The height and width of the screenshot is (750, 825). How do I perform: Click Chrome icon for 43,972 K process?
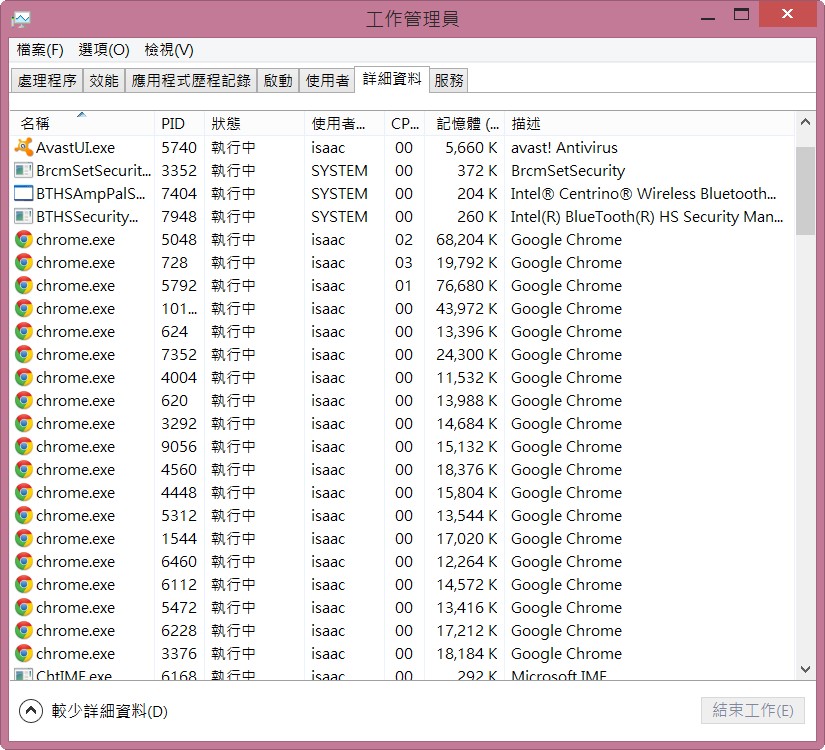click(x=24, y=308)
